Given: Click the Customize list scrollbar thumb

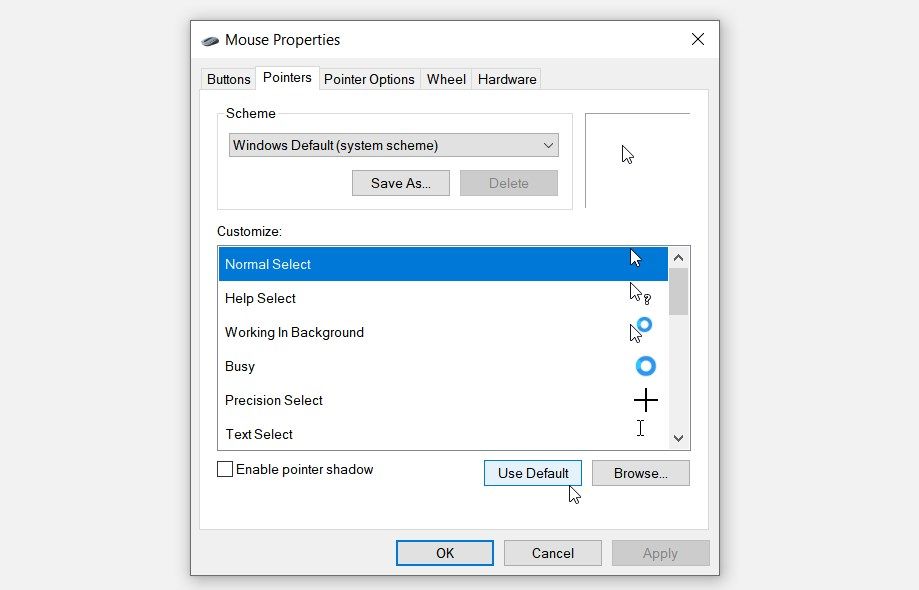Looking at the screenshot, I should pyautogui.click(x=679, y=292).
